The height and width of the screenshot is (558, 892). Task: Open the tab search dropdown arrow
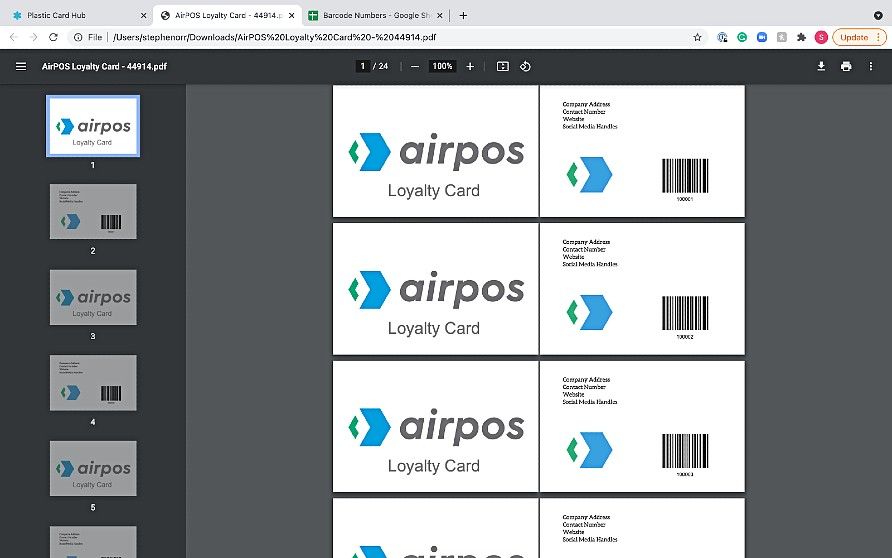click(x=878, y=15)
